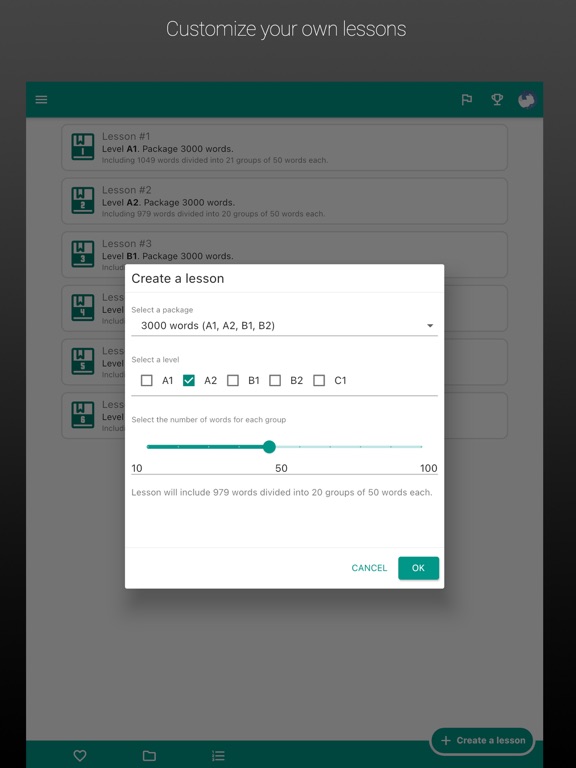Select the Lesson #1 title text
The width and height of the screenshot is (576, 768).
pyautogui.click(x=126, y=136)
